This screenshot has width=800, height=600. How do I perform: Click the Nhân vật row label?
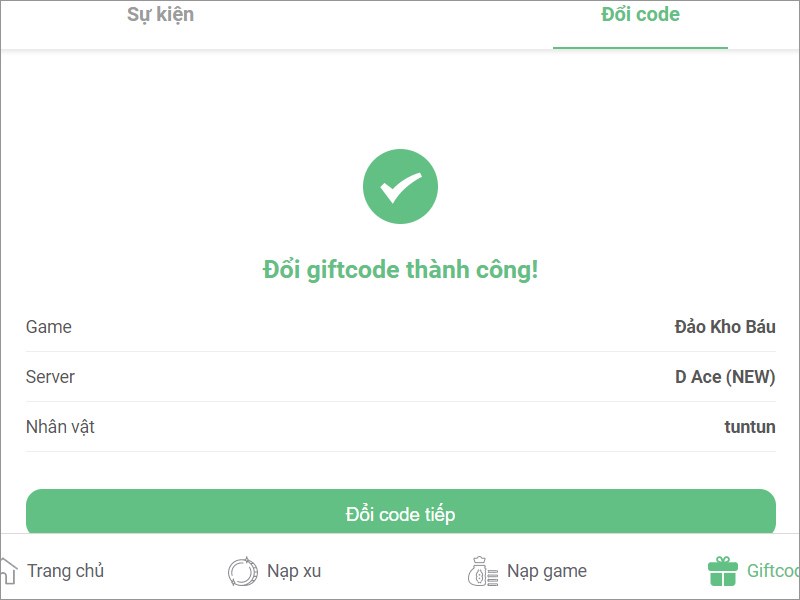60,427
